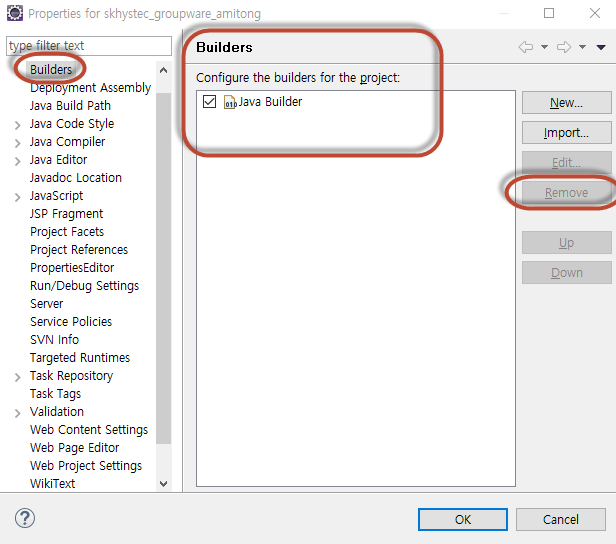
Task: Select Project Facets in the tree
Action: tap(67, 232)
